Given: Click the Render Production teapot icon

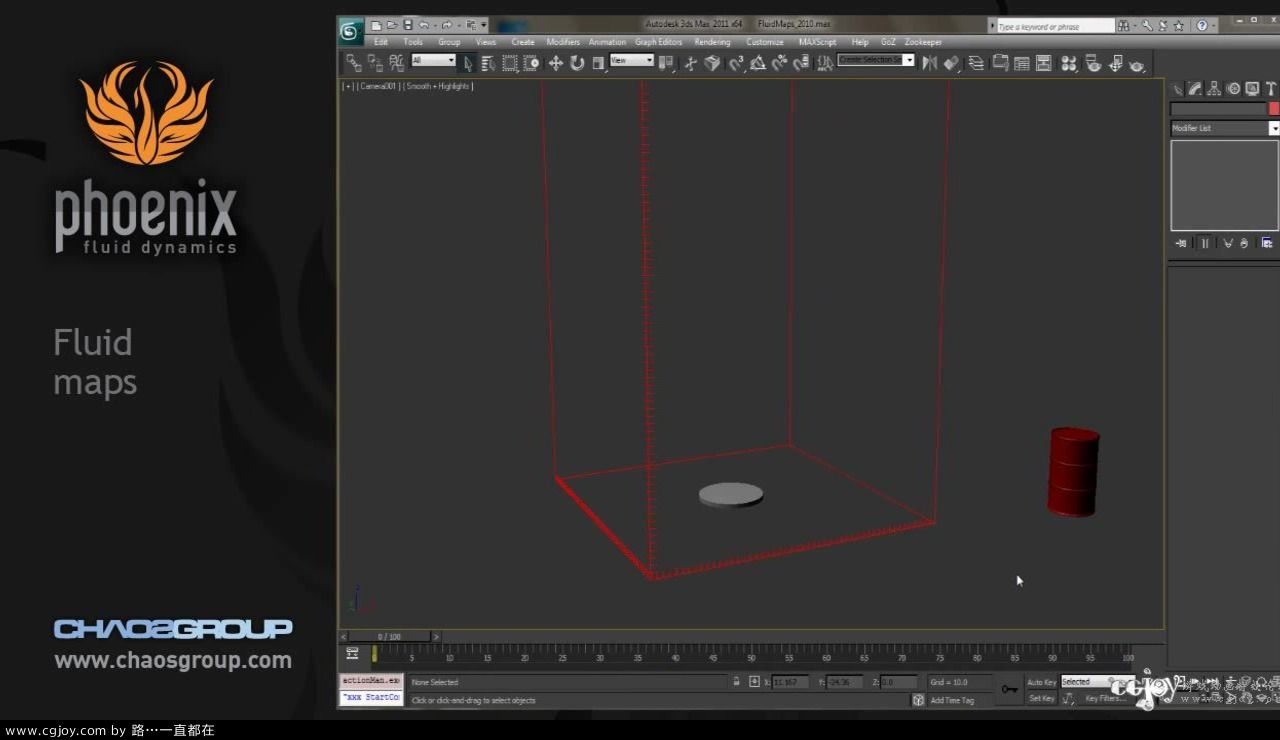Looking at the screenshot, I should point(1137,63).
